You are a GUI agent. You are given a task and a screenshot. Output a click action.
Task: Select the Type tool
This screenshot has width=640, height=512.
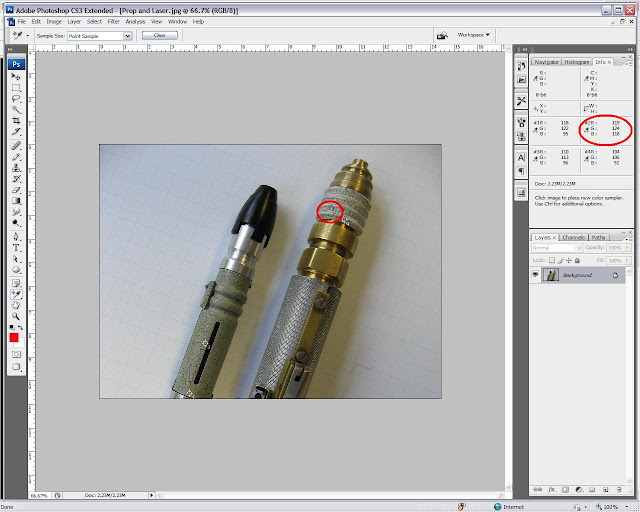(x=16, y=248)
